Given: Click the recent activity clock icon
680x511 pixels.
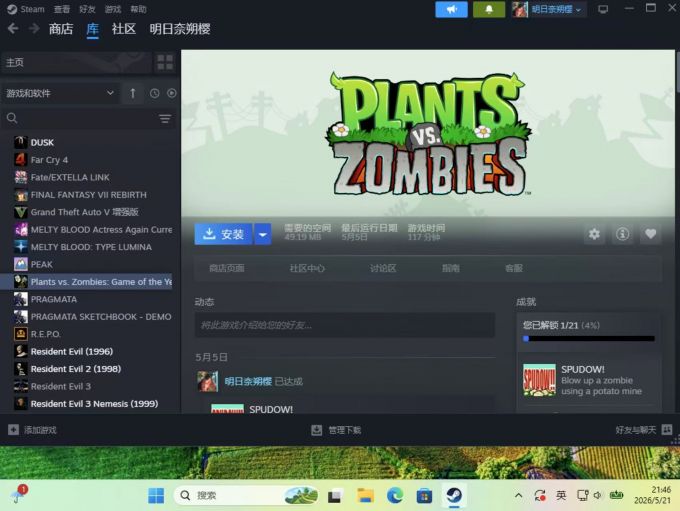Looking at the screenshot, I should [x=154, y=93].
